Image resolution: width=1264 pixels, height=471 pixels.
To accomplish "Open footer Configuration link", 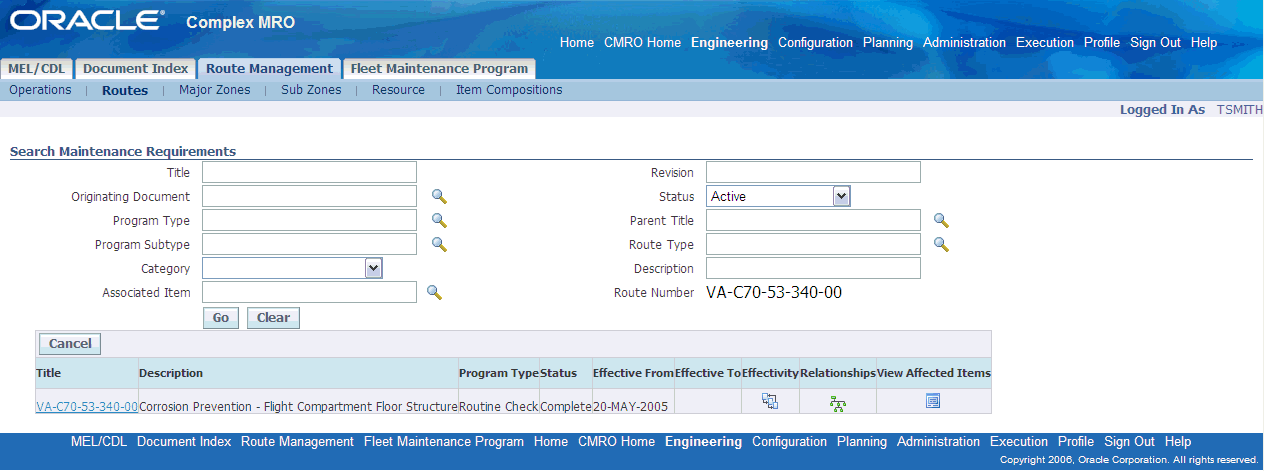I will tap(789, 441).
